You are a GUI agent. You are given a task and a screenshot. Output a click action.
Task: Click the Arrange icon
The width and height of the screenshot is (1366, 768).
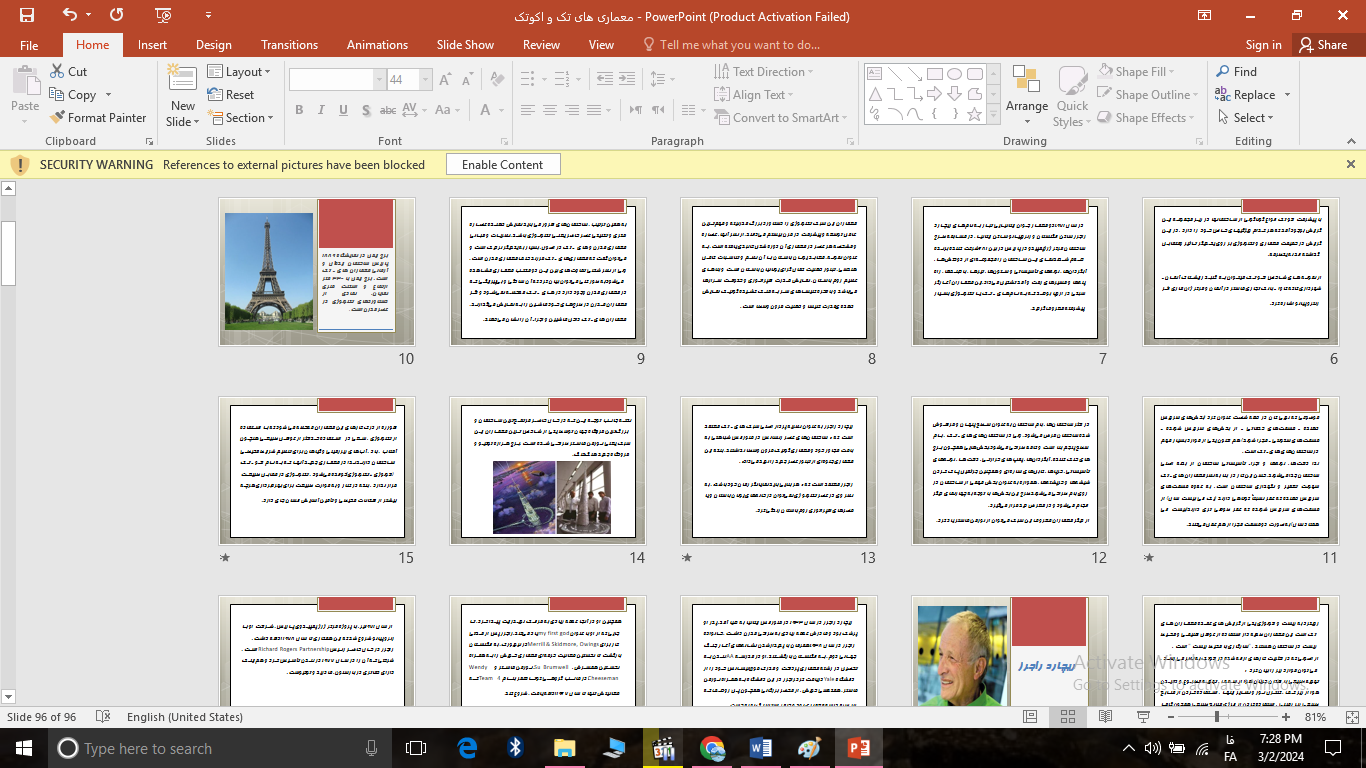(x=1026, y=80)
